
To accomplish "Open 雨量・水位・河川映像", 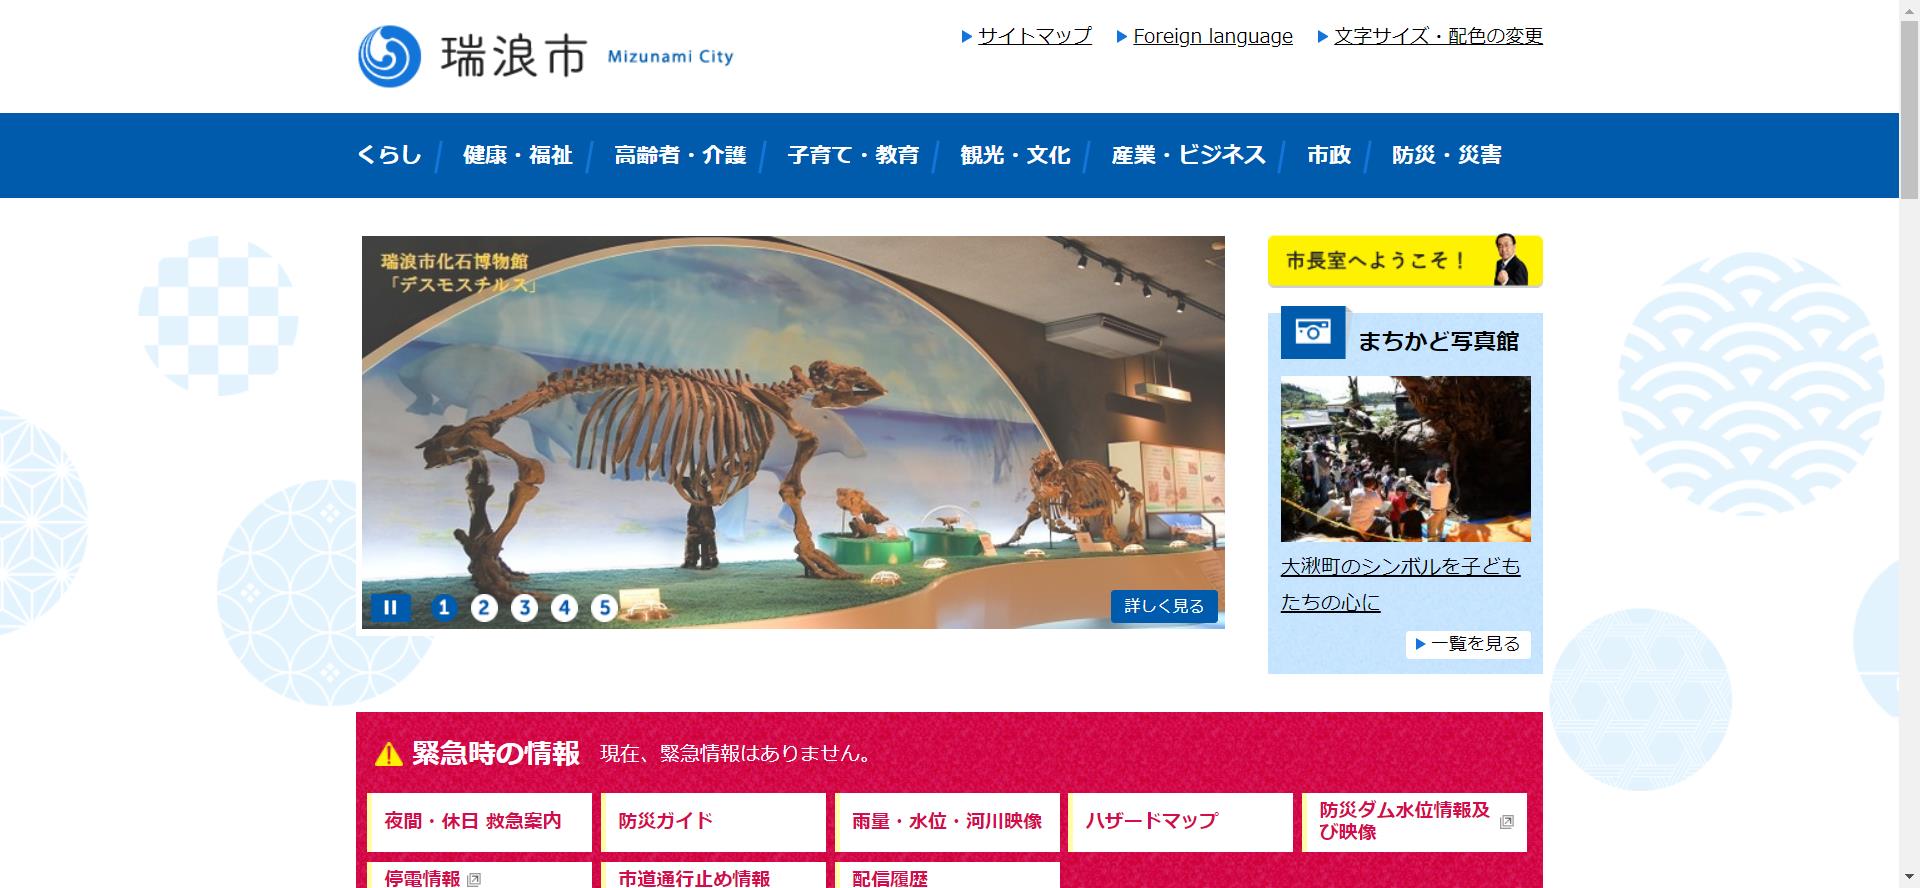I will [x=947, y=822].
